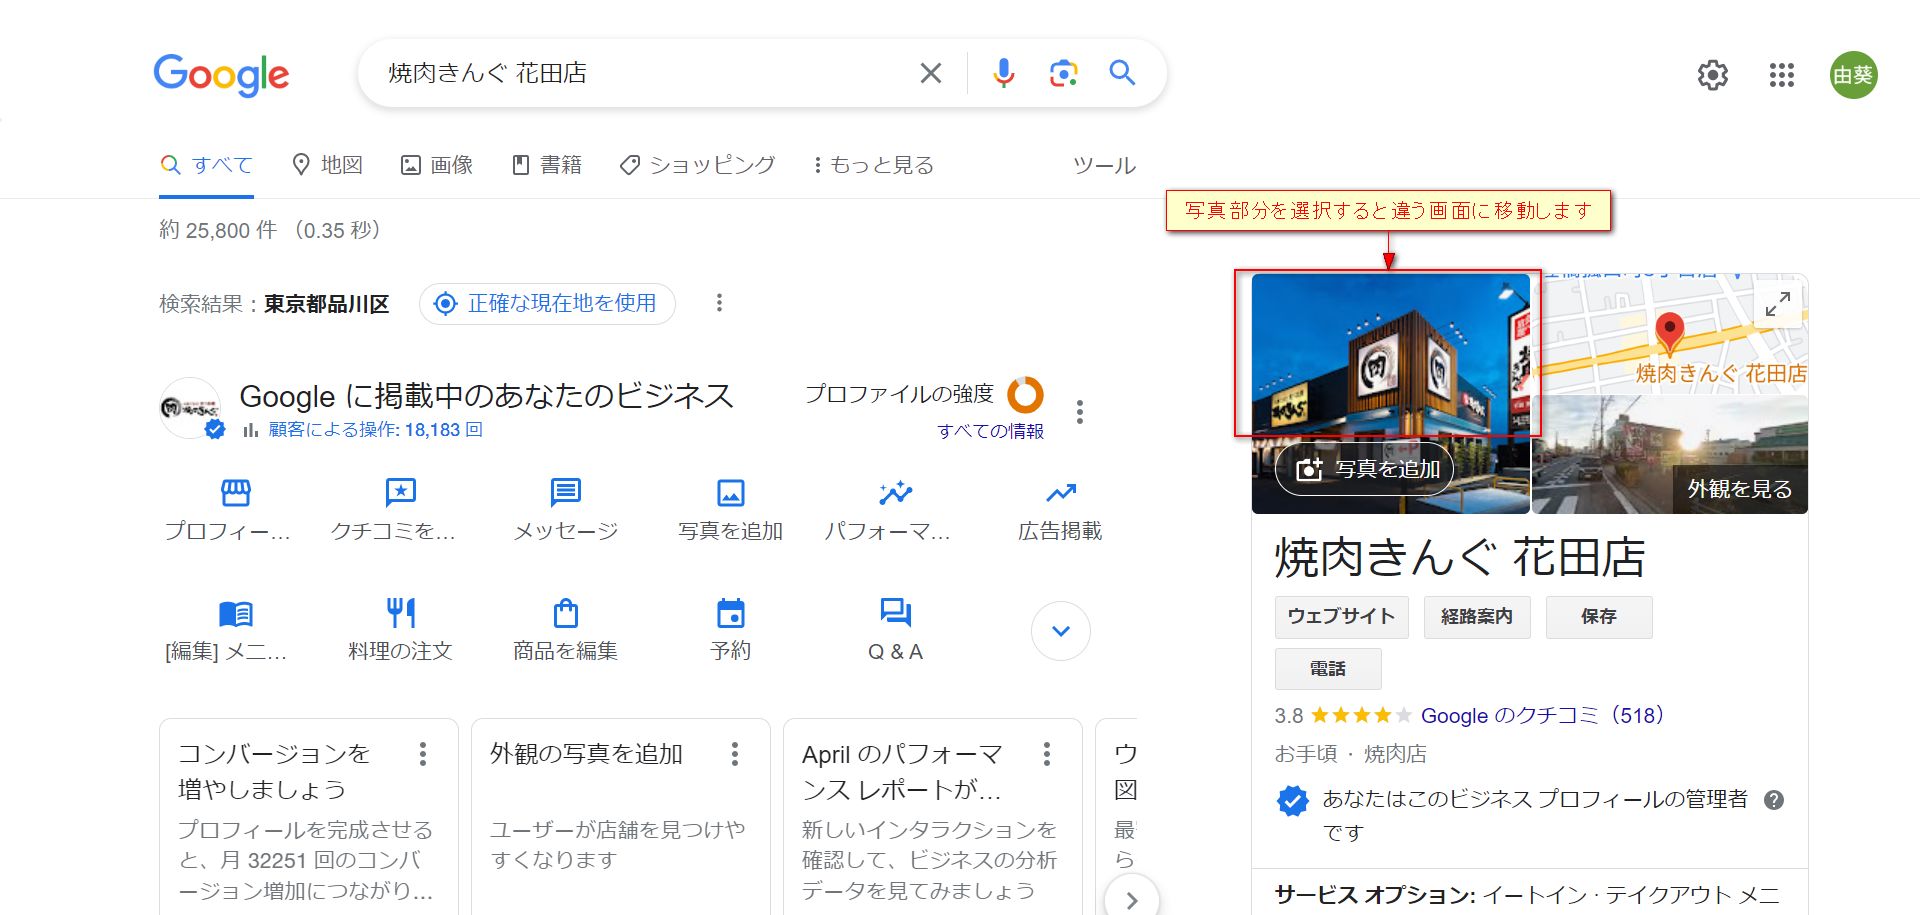Open Google Lens image search
The width and height of the screenshot is (1920, 915).
coord(1063,73)
